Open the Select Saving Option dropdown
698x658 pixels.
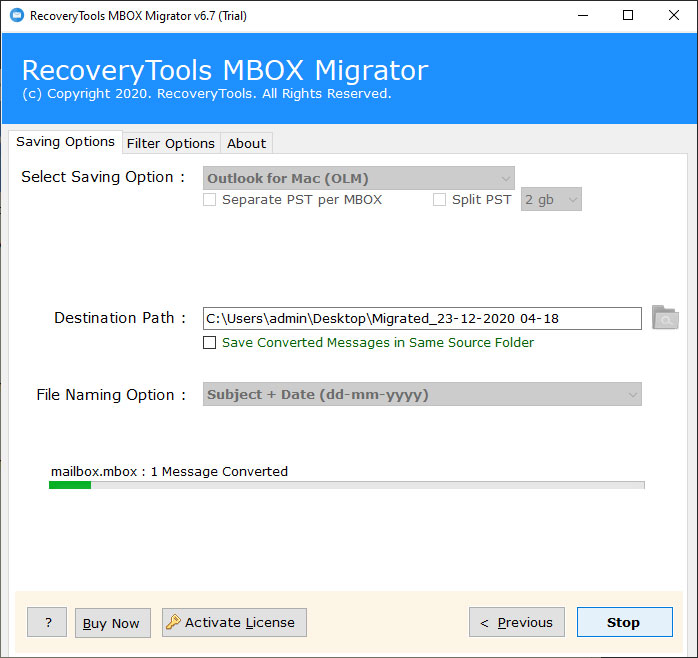359,178
